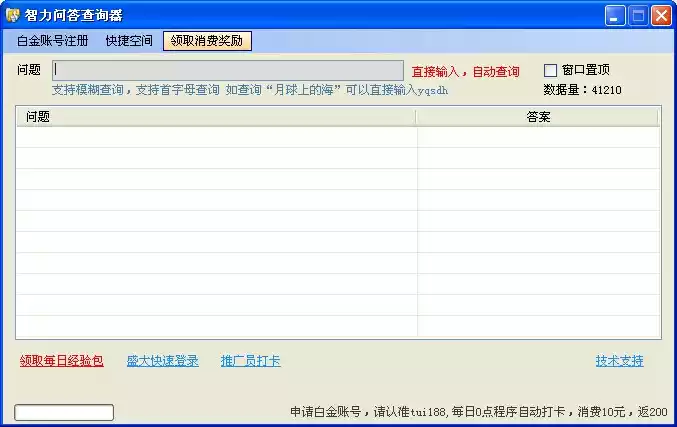
Task: Click the disabled maximize button
Action: tap(638, 16)
